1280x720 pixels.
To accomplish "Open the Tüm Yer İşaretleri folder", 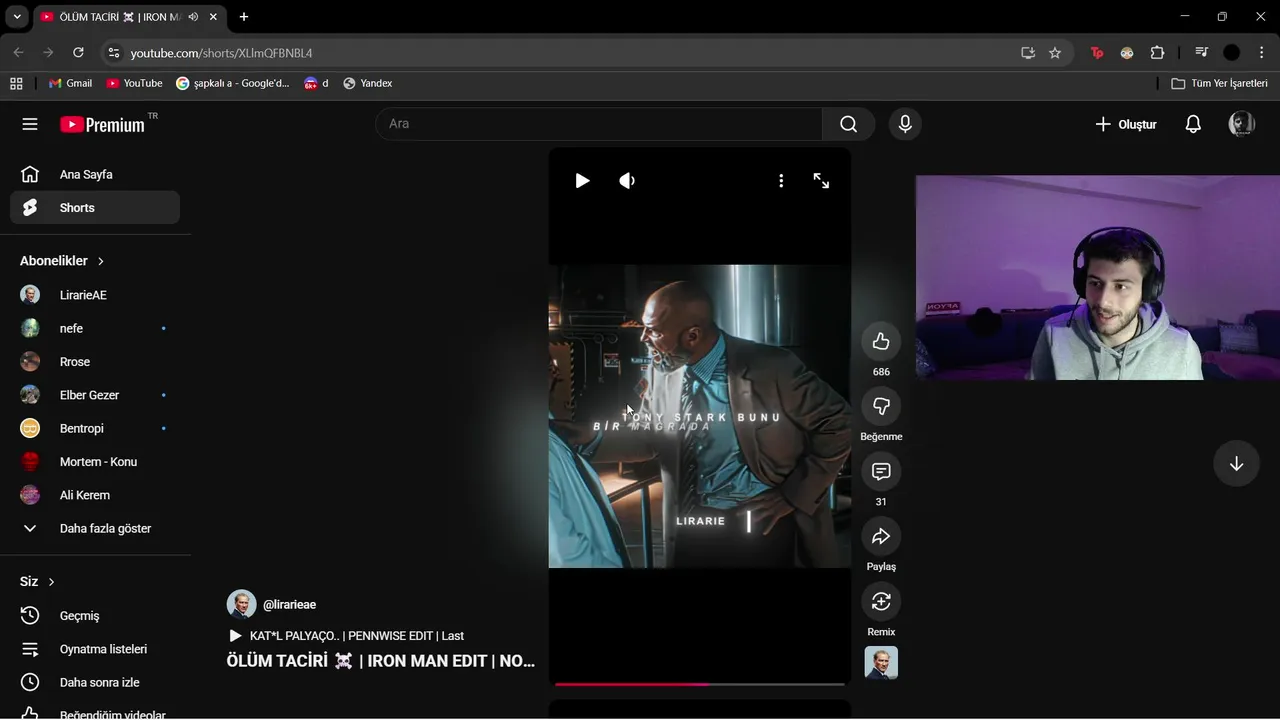I will click(1219, 84).
